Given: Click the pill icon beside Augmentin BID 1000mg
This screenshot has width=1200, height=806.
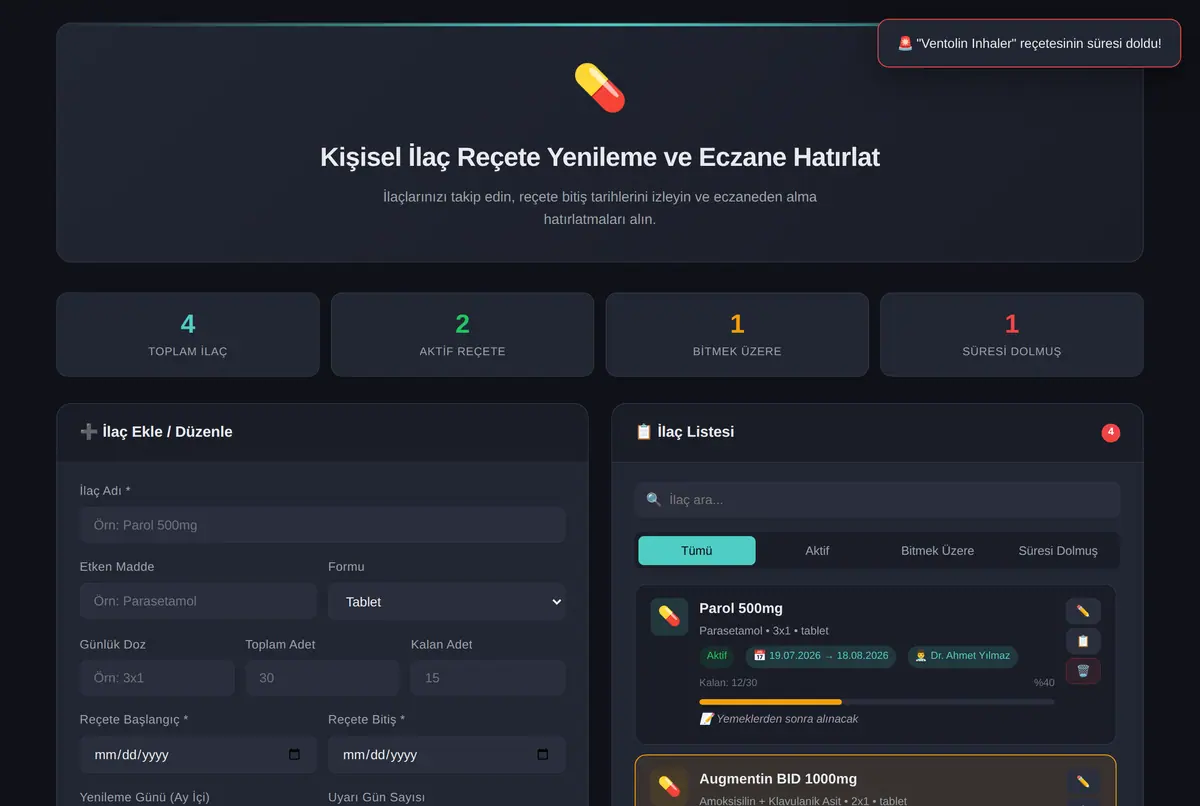Looking at the screenshot, I should click(669, 787).
